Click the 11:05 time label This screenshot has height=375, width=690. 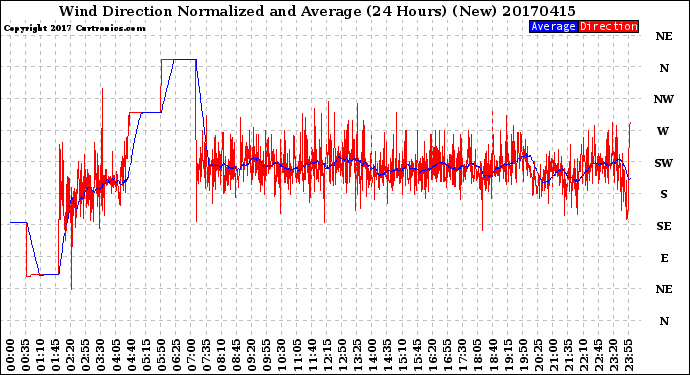click(x=297, y=355)
